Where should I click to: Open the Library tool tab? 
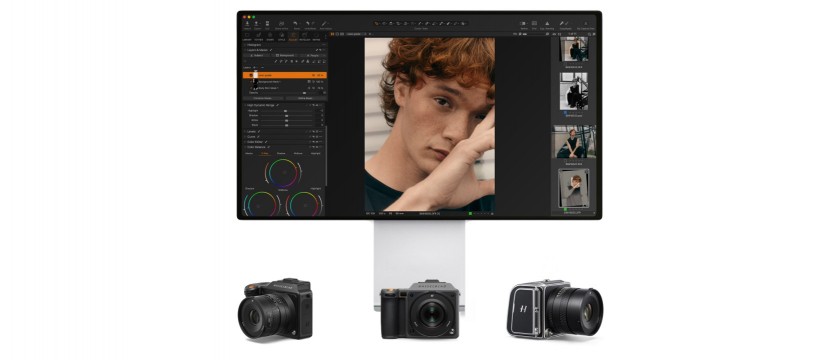pos(247,36)
